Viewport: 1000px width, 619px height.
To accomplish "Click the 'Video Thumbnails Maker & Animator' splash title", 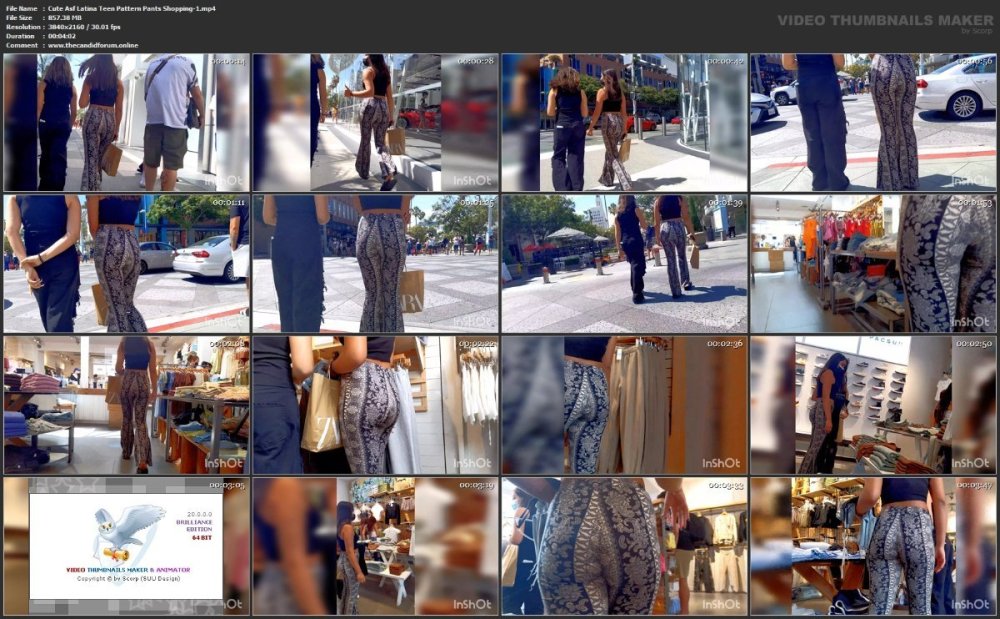I will [128, 569].
